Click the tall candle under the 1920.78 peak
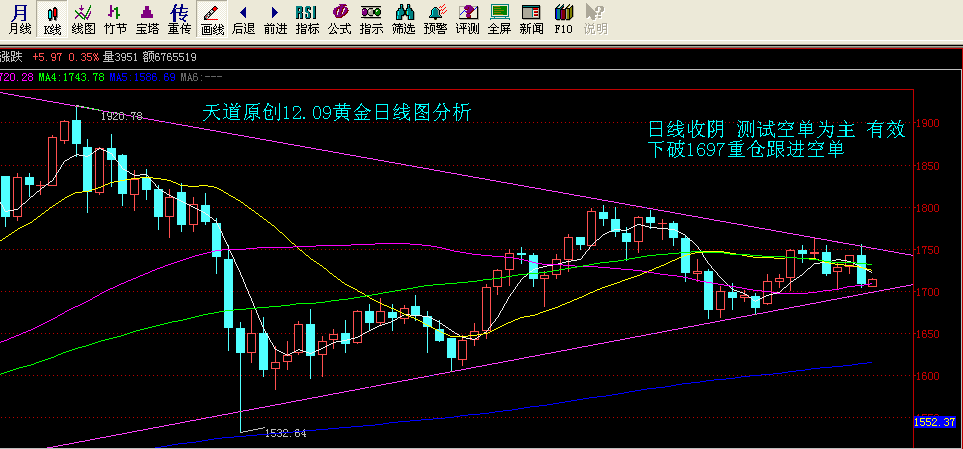963x449 pixels. pos(77,132)
